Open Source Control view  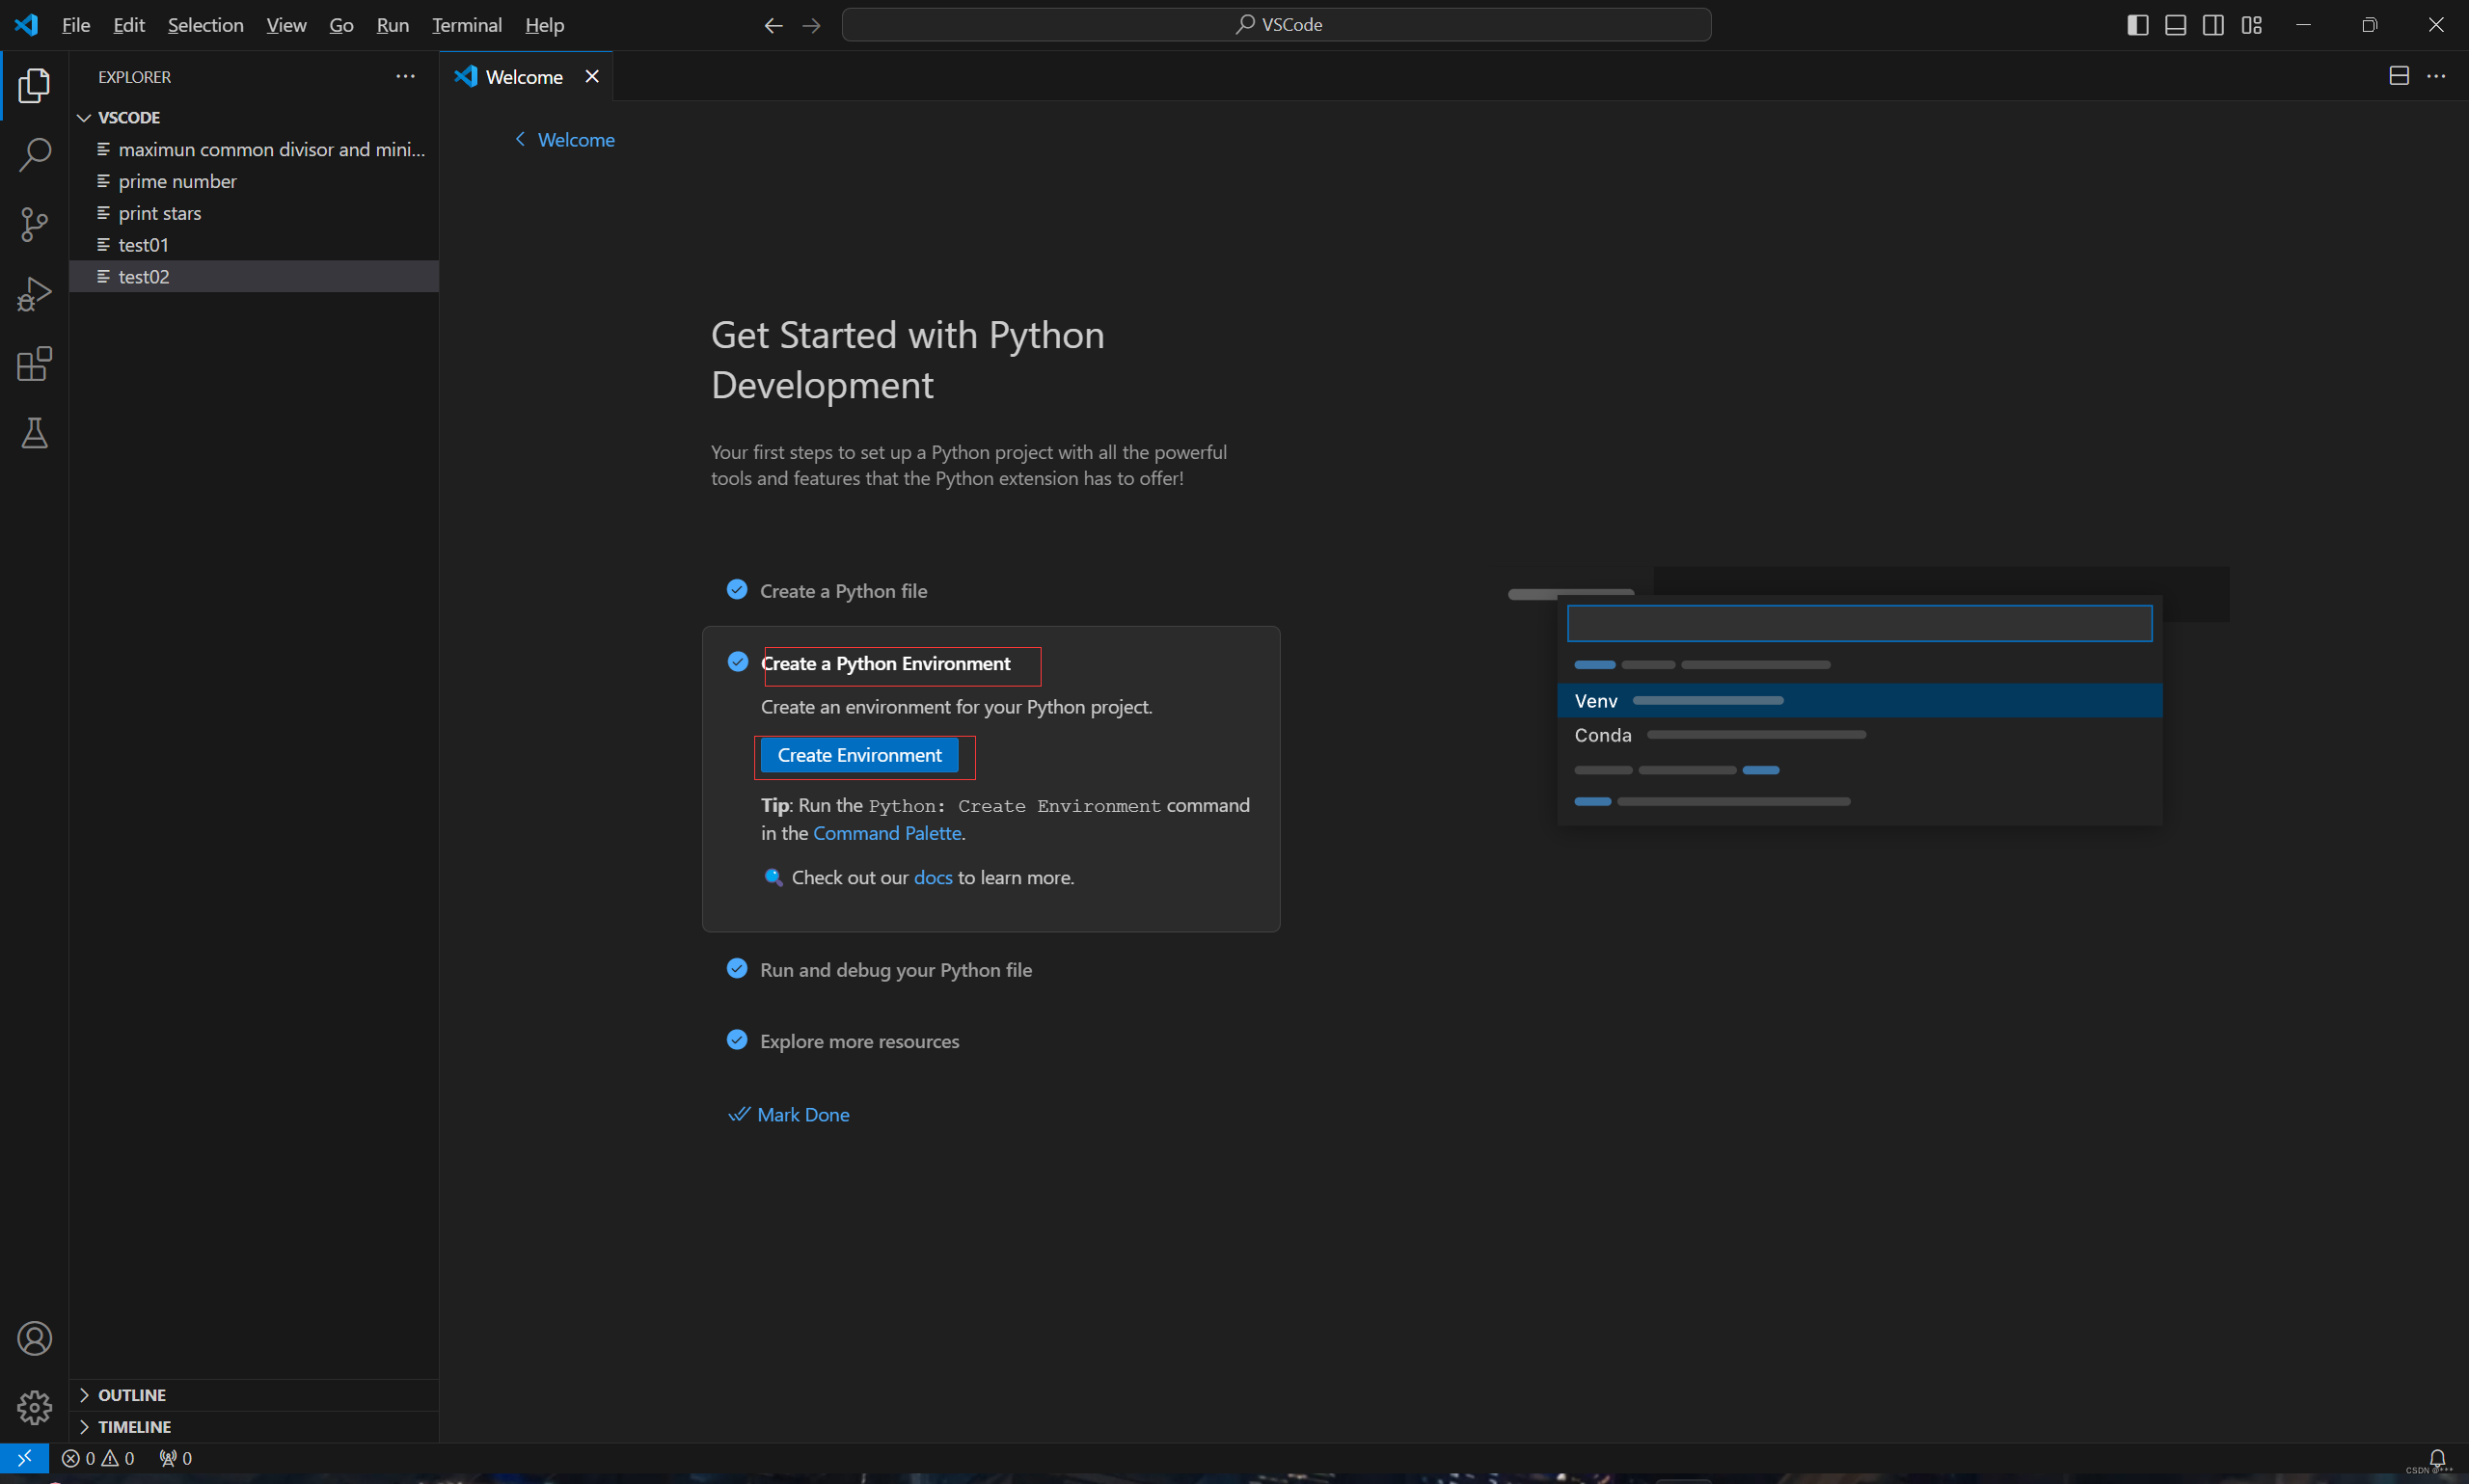tap(34, 224)
